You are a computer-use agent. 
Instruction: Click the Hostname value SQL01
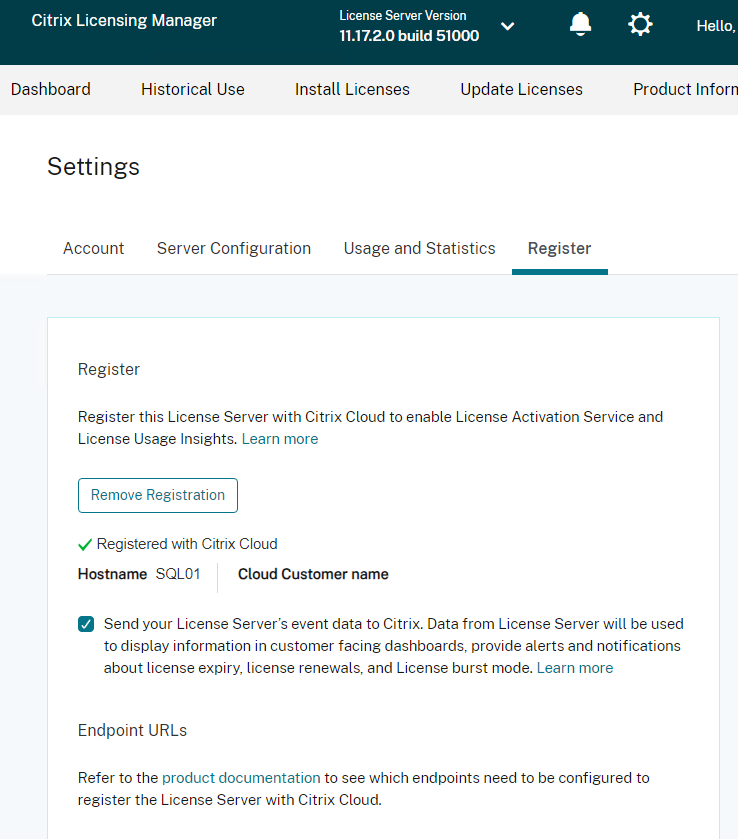click(178, 574)
